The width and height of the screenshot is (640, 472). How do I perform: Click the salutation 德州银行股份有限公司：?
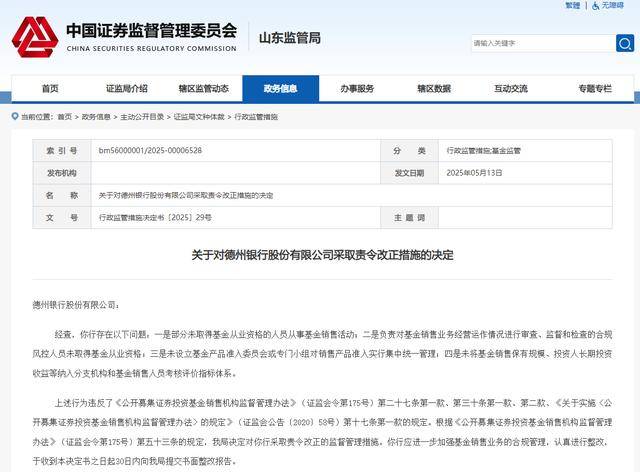tap(76, 305)
